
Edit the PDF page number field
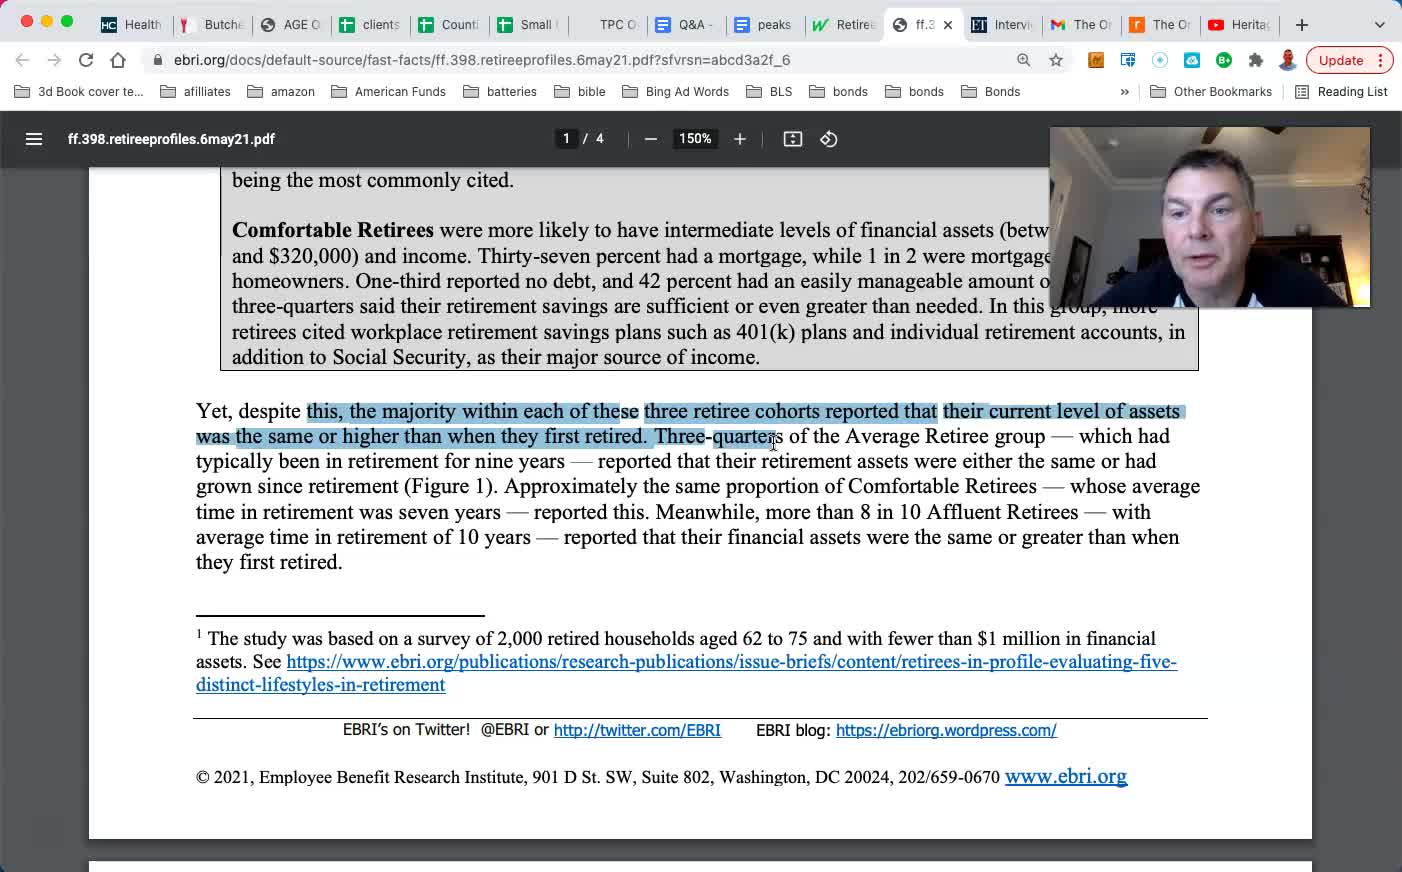coord(566,139)
